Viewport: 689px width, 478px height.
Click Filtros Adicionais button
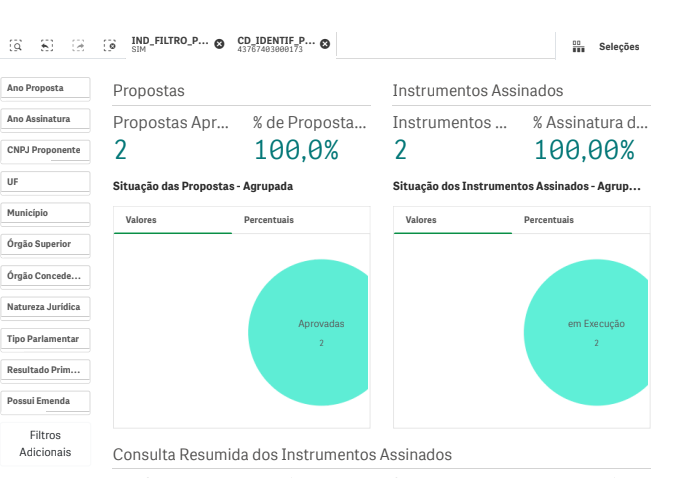coord(46,444)
